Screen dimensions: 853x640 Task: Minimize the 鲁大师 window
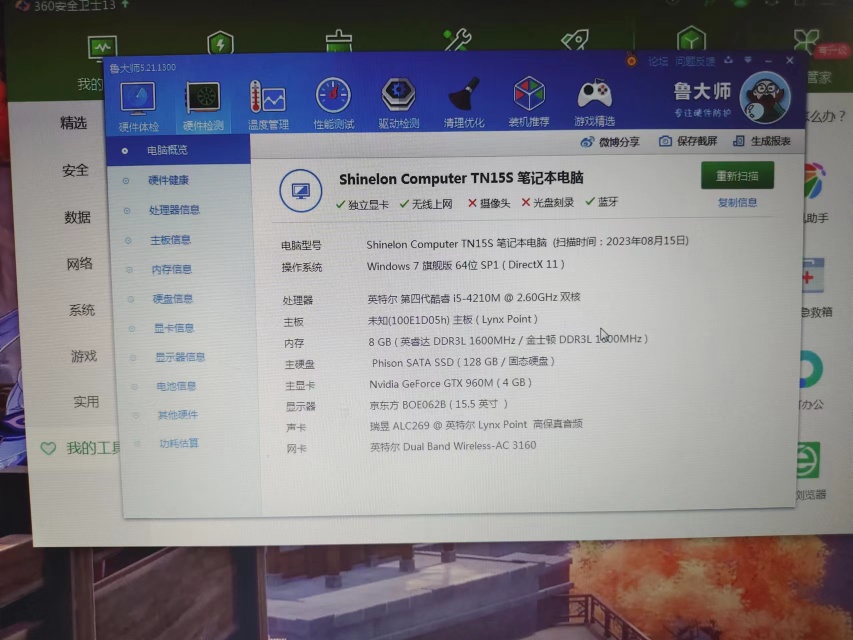click(768, 60)
